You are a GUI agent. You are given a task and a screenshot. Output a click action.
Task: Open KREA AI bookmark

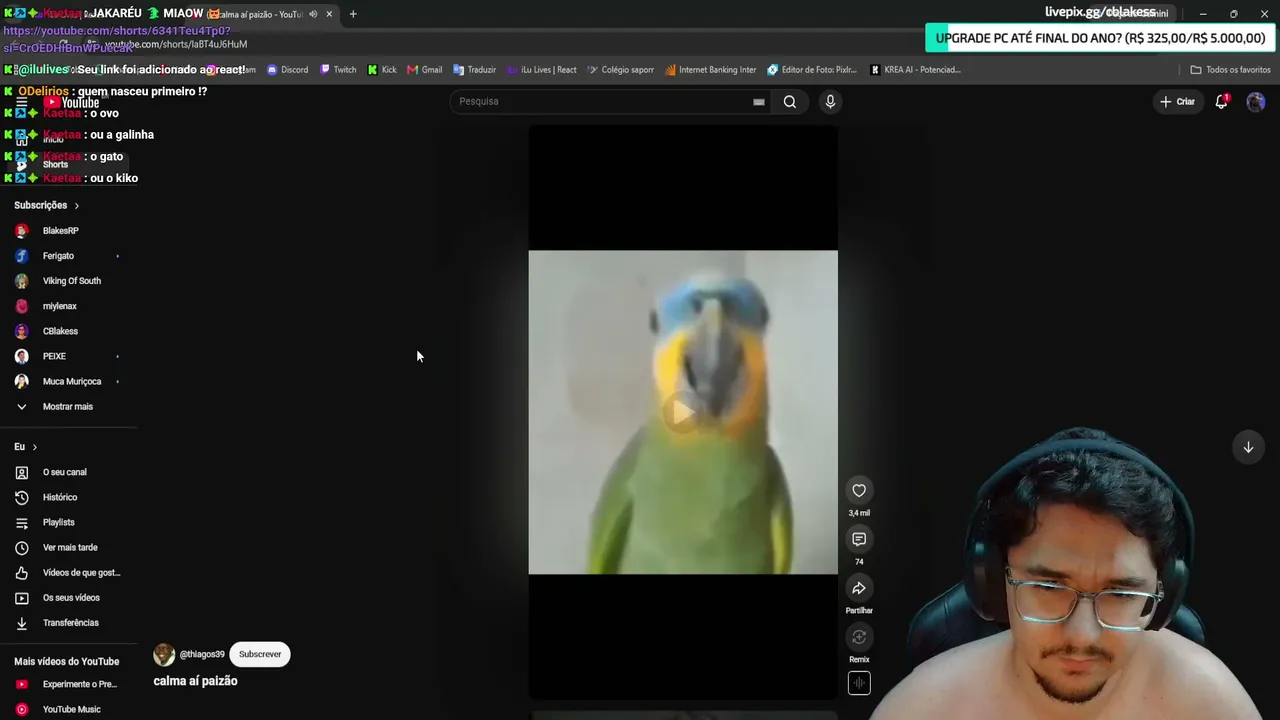pos(916,70)
